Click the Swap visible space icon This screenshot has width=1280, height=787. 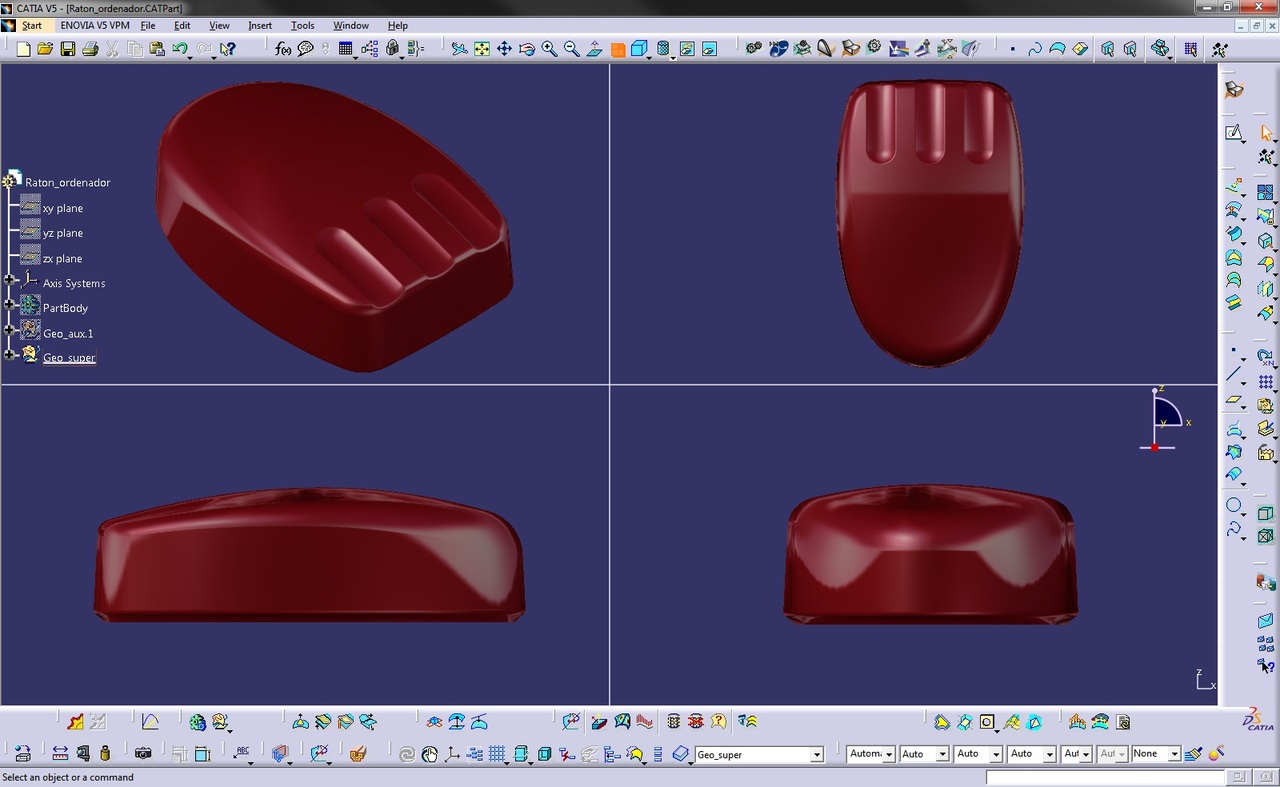(x=709, y=48)
